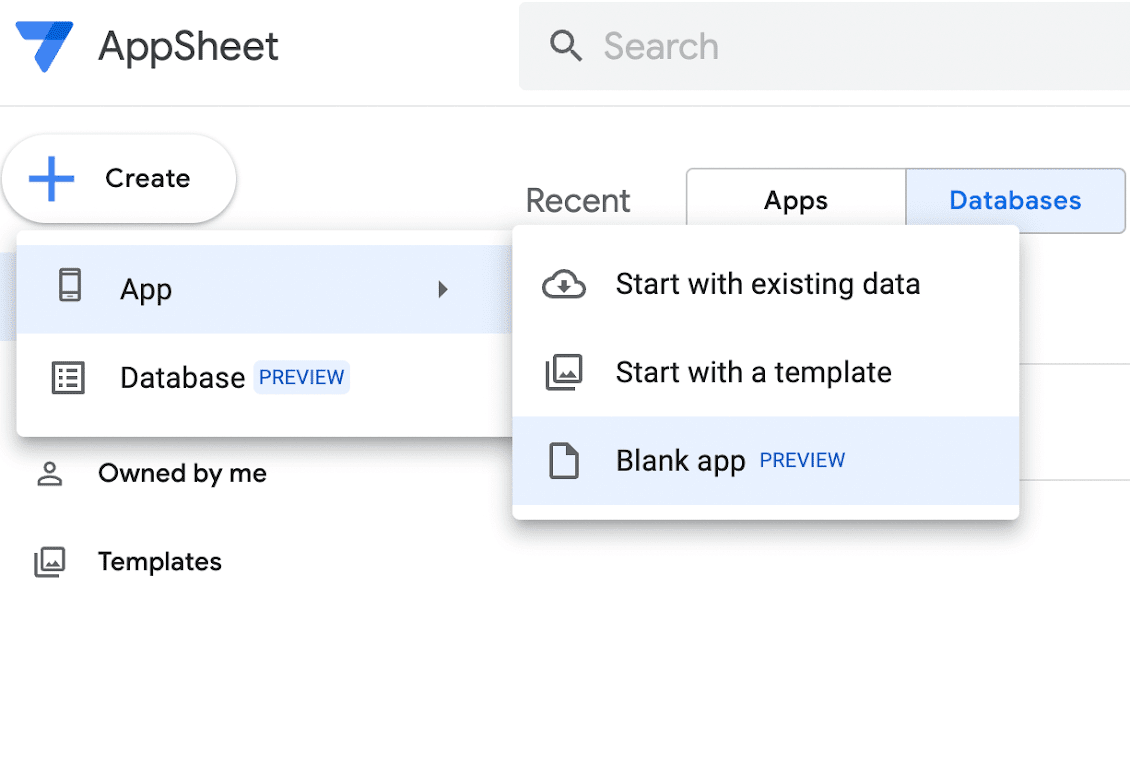
Task: Switch to the Databases tab
Action: 1015,200
